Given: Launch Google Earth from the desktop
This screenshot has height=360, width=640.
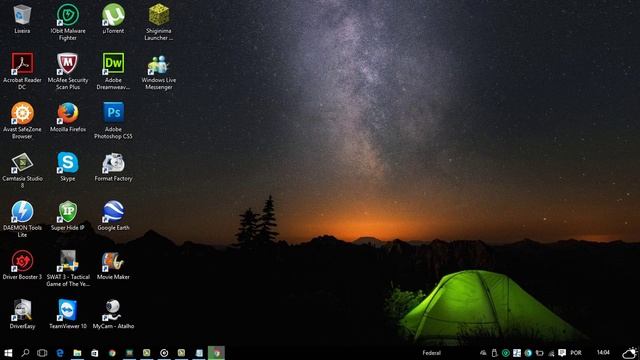Looking at the screenshot, I should (113, 216).
